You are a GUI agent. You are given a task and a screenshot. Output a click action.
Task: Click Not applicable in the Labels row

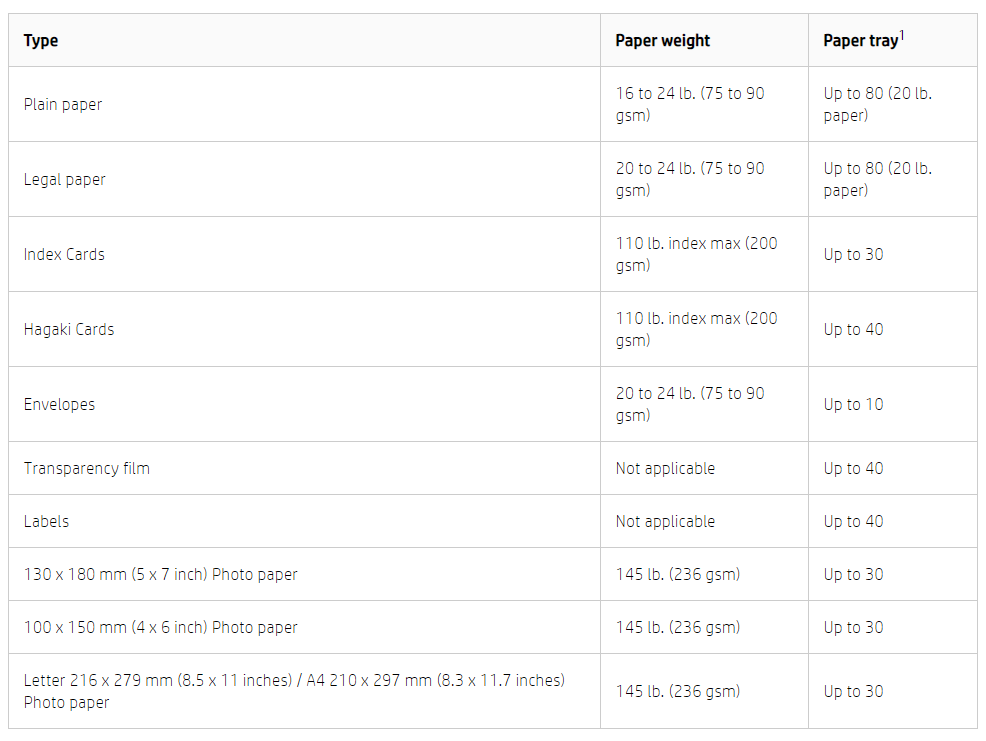[x=665, y=521]
